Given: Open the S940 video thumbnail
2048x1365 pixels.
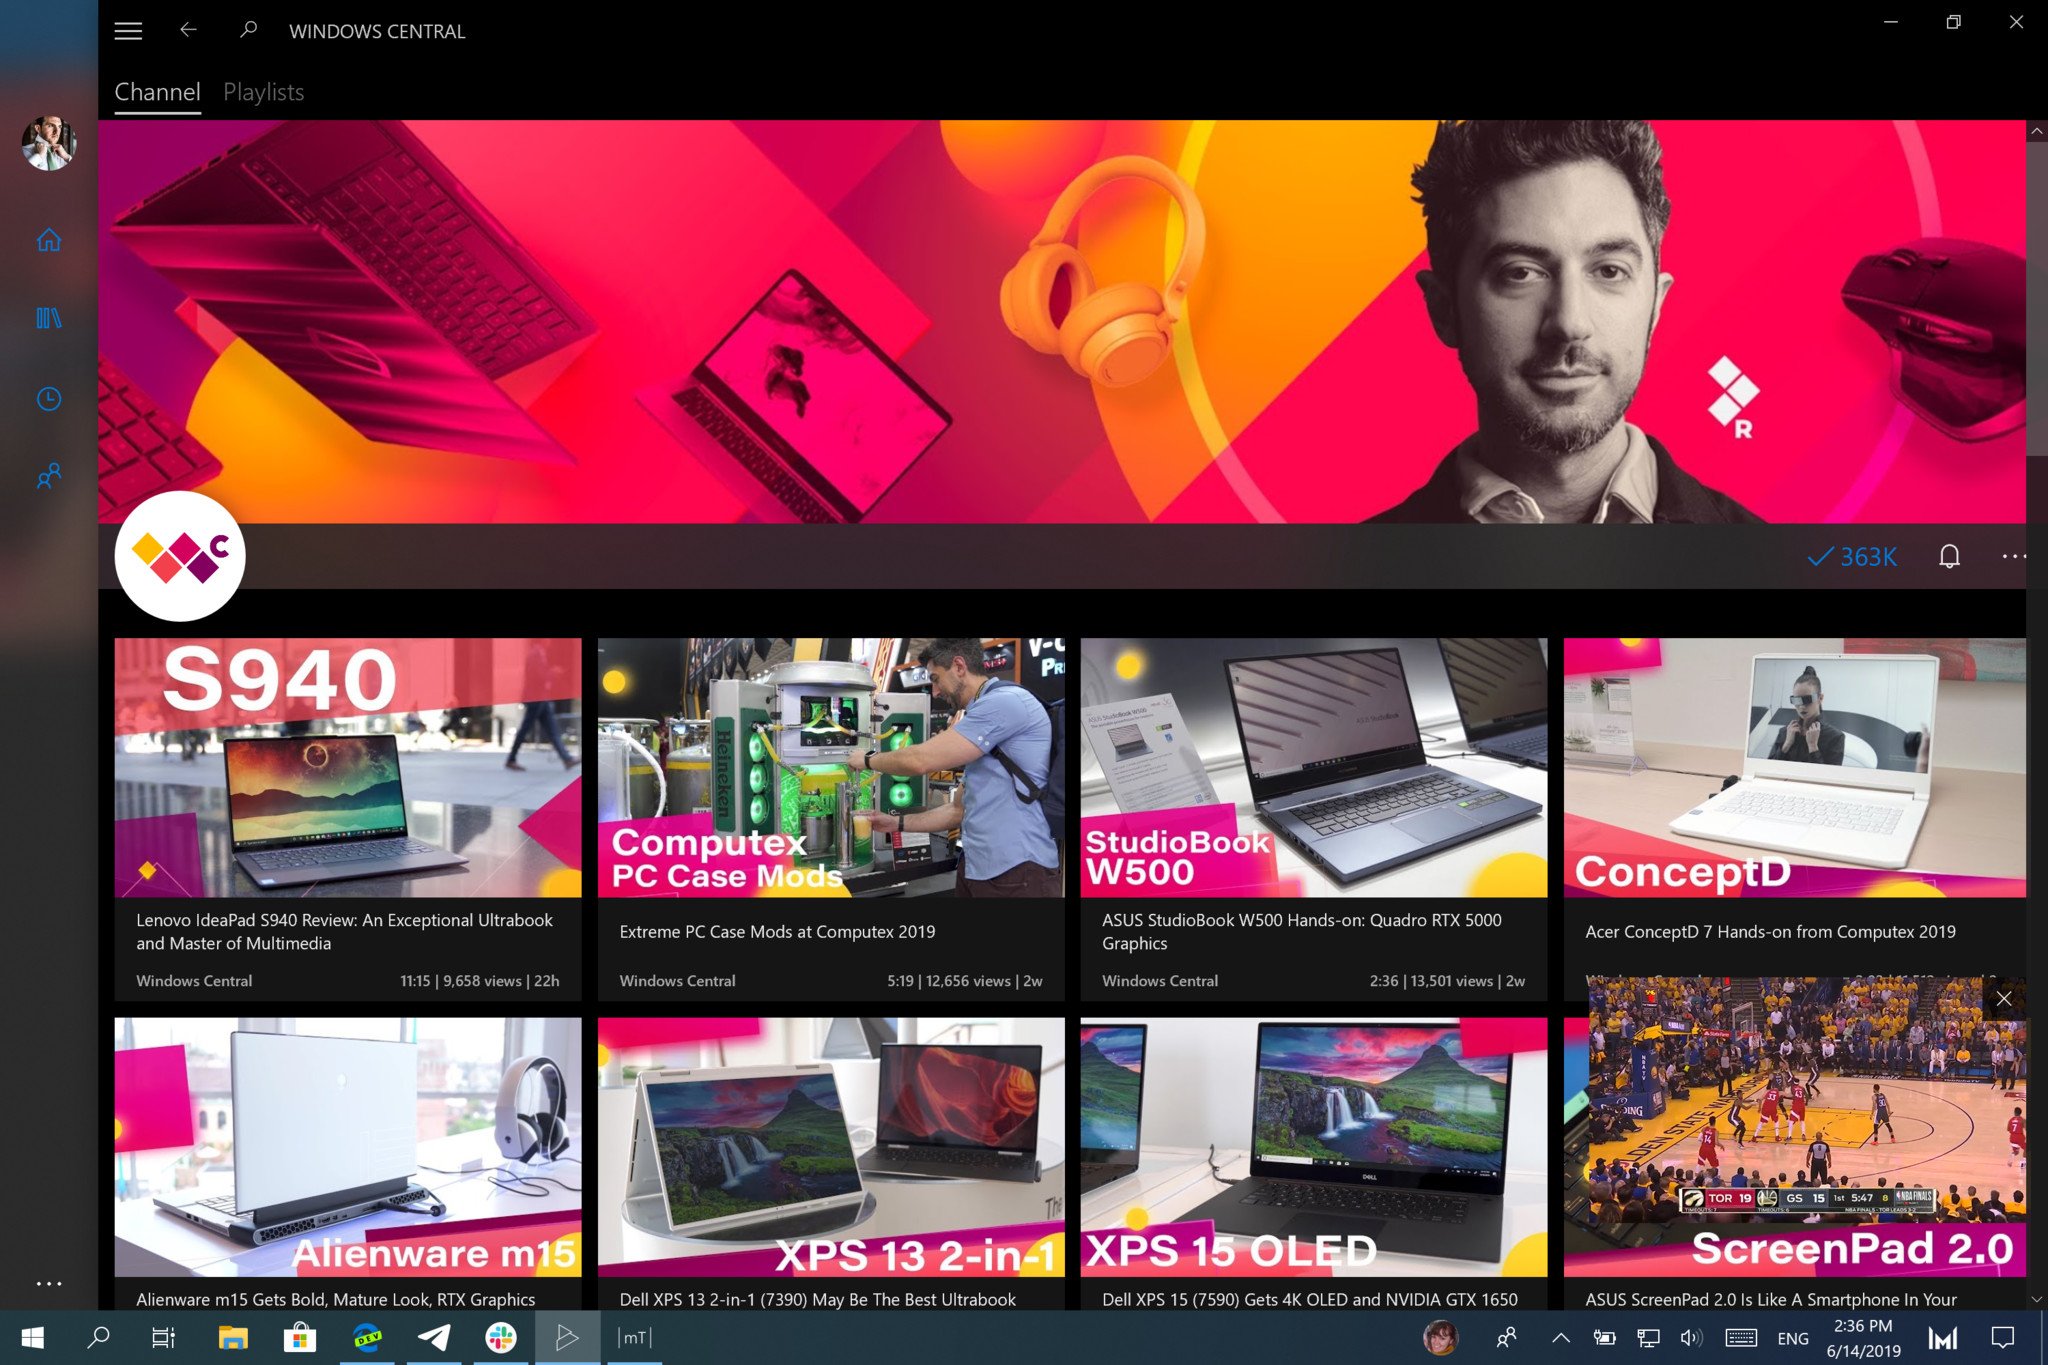Looking at the screenshot, I should tap(347, 767).
